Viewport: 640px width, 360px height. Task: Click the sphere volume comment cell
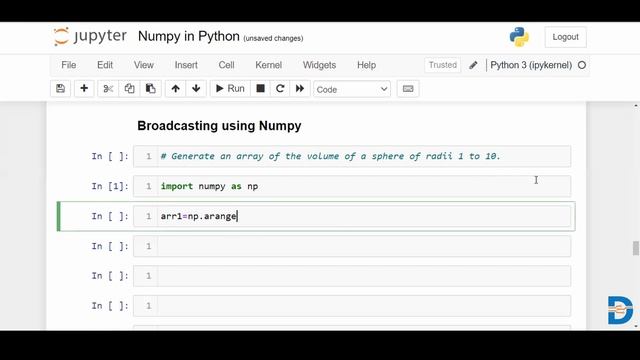352,156
